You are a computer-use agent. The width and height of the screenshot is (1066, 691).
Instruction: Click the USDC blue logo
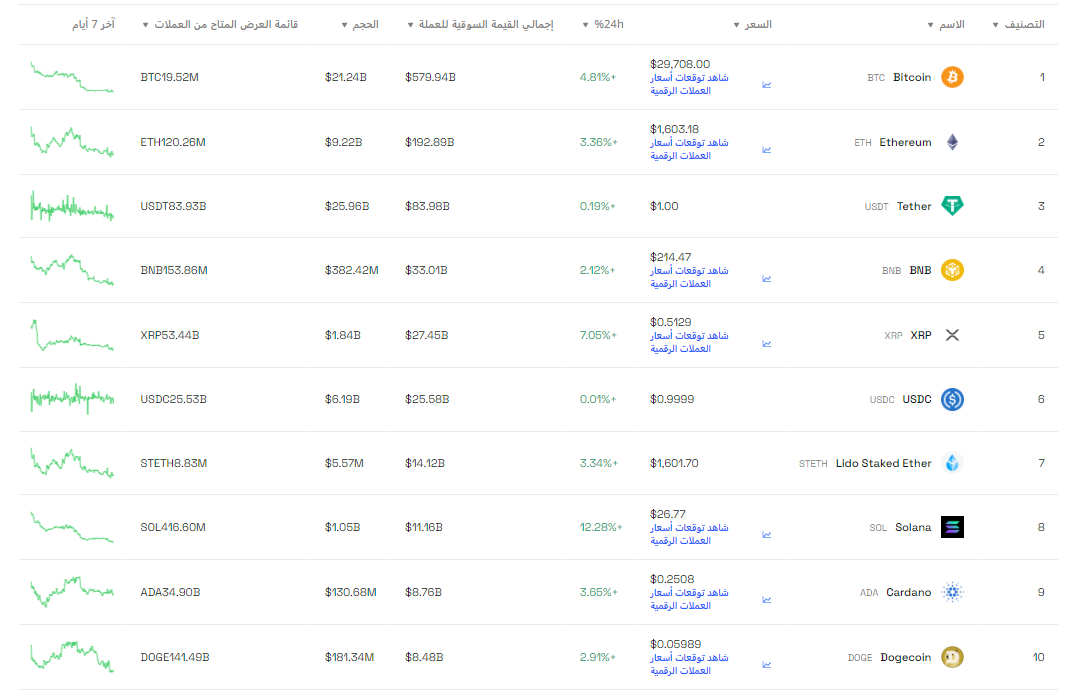(952, 399)
